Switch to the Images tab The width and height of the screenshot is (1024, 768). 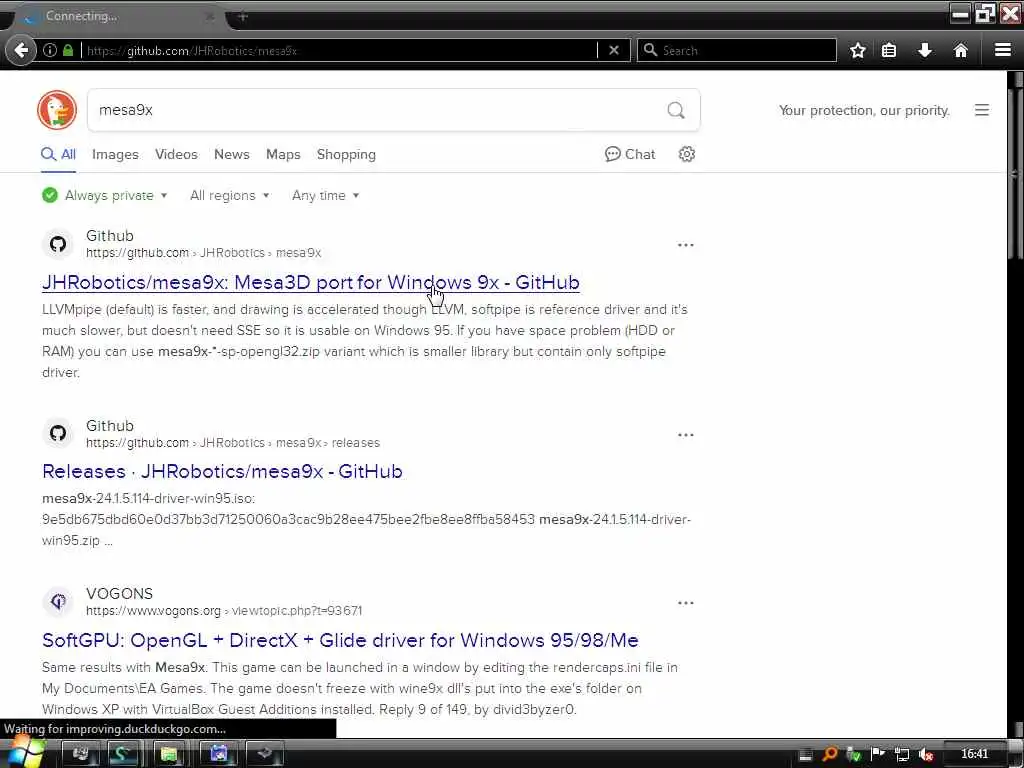tap(115, 154)
